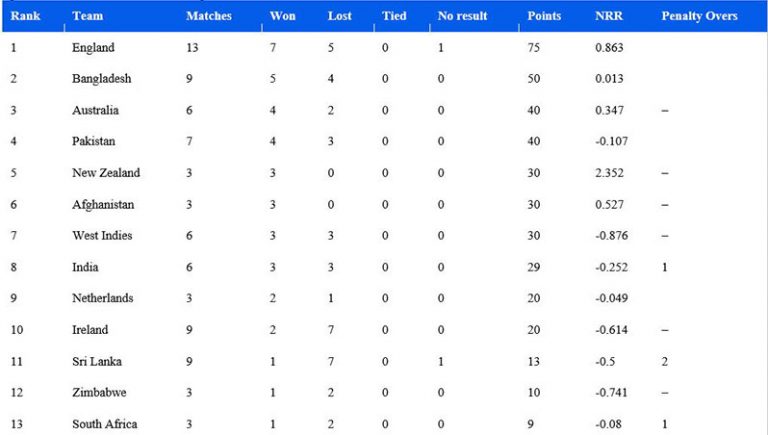This screenshot has width=768, height=435.
Task: Select the South Africa team name
Action: click(104, 424)
